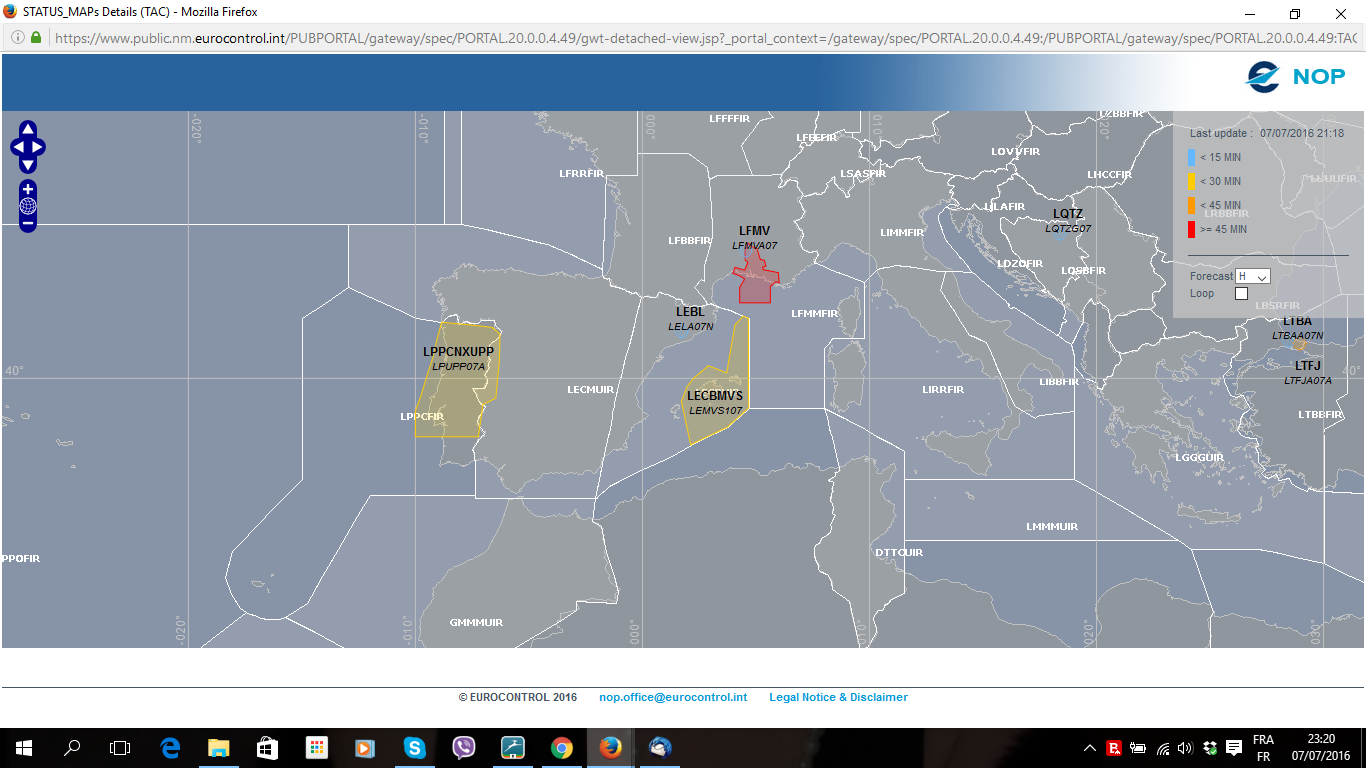Pan the map right with the arrow
The image size is (1366, 768).
[x=38, y=148]
